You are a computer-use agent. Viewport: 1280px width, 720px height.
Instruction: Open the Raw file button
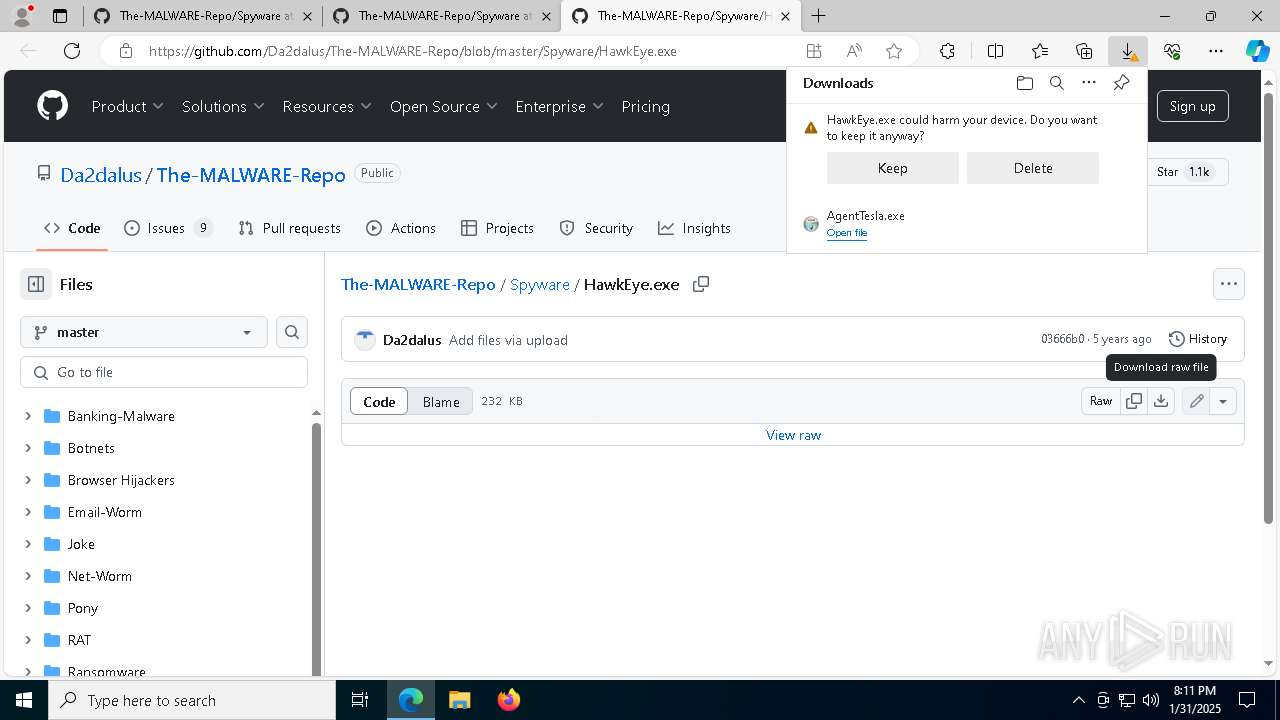[1100, 401]
